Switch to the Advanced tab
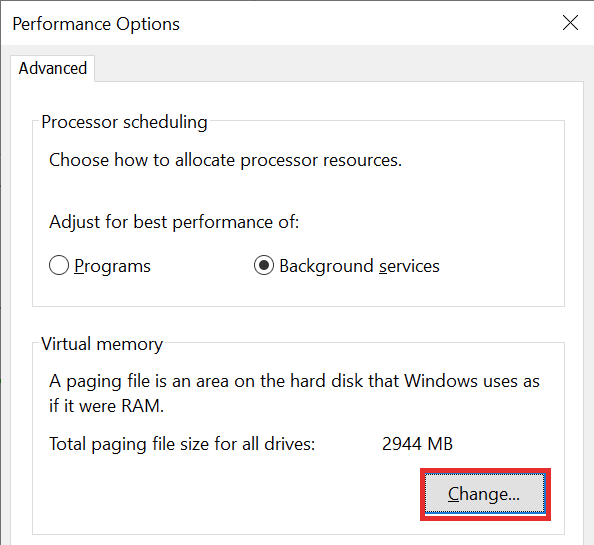The height and width of the screenshot is (545, 594). coord(53,69)
